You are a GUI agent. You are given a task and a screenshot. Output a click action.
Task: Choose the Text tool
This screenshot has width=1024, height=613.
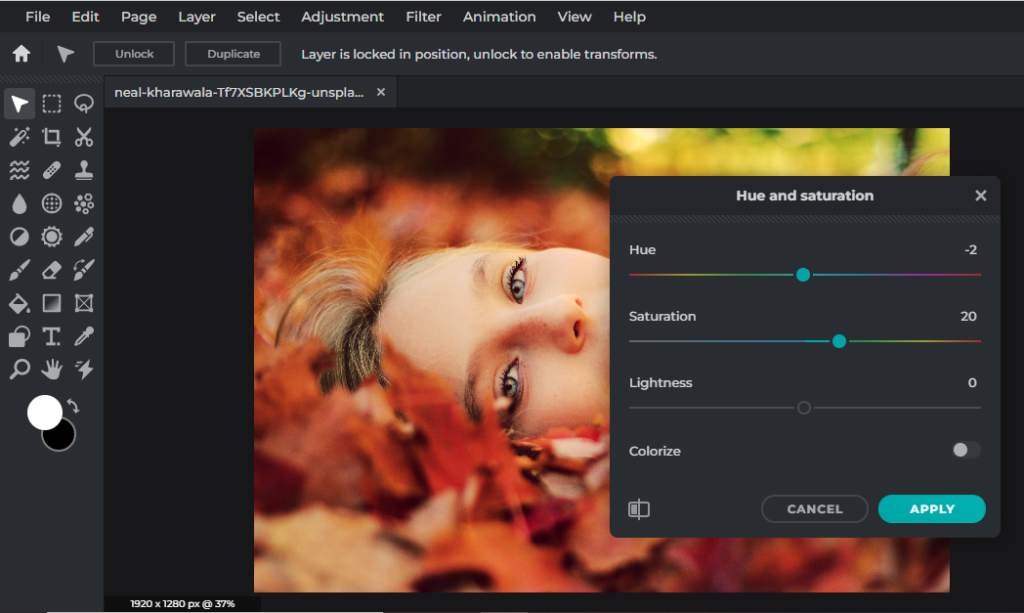tap(52, 337)
